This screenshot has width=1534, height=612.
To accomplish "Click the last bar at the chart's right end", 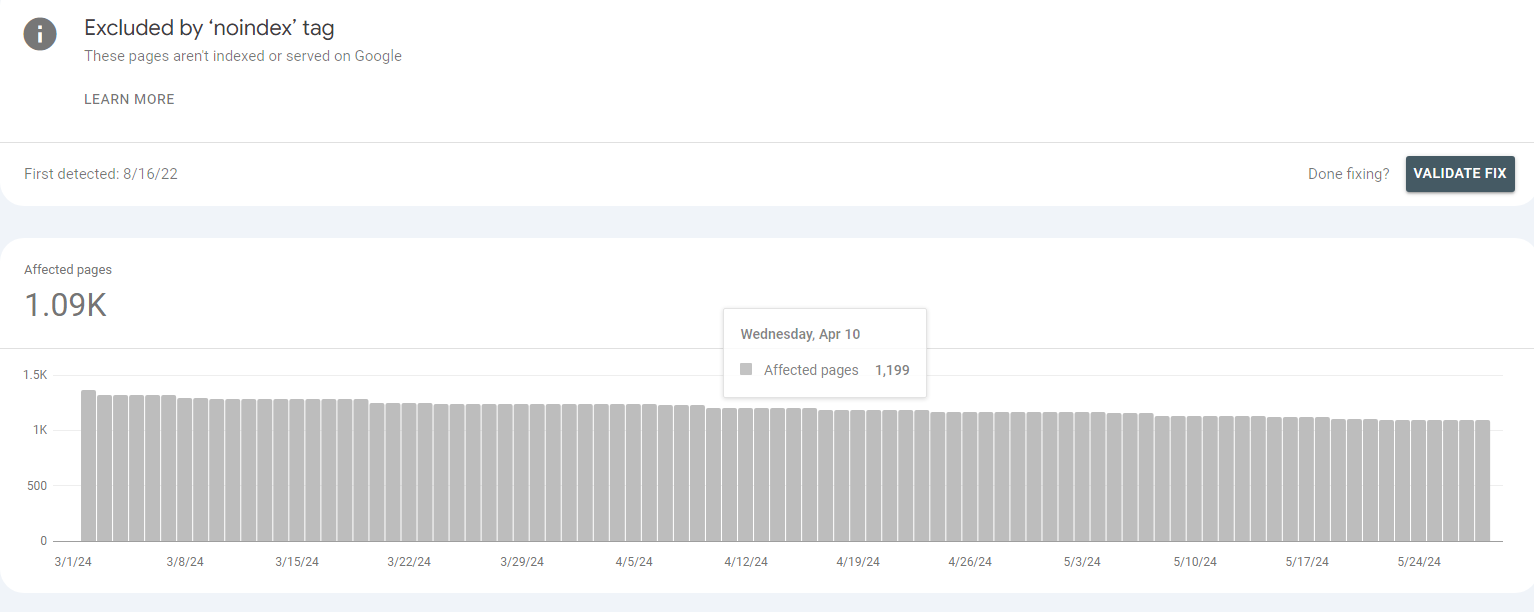I will coord(1482,481).
